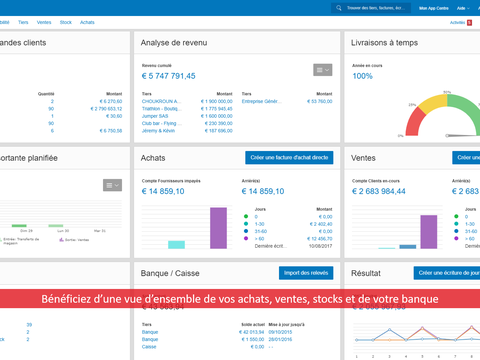Click the green 0 days legend dot
480x360 pixels.
pyautogui.click(x=246, y=217)
